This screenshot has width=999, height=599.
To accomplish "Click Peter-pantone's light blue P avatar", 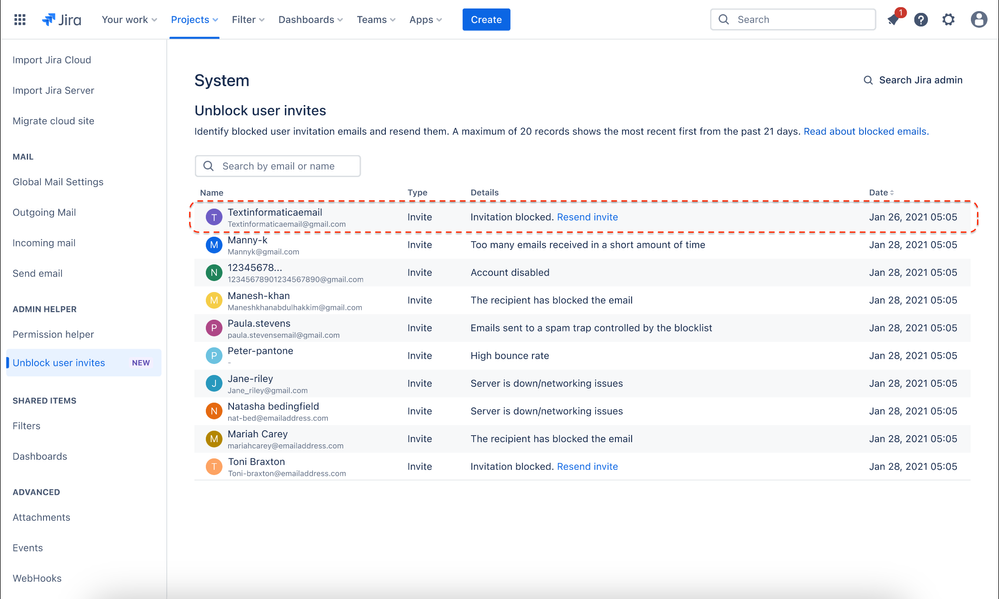I will pos(213,356).
